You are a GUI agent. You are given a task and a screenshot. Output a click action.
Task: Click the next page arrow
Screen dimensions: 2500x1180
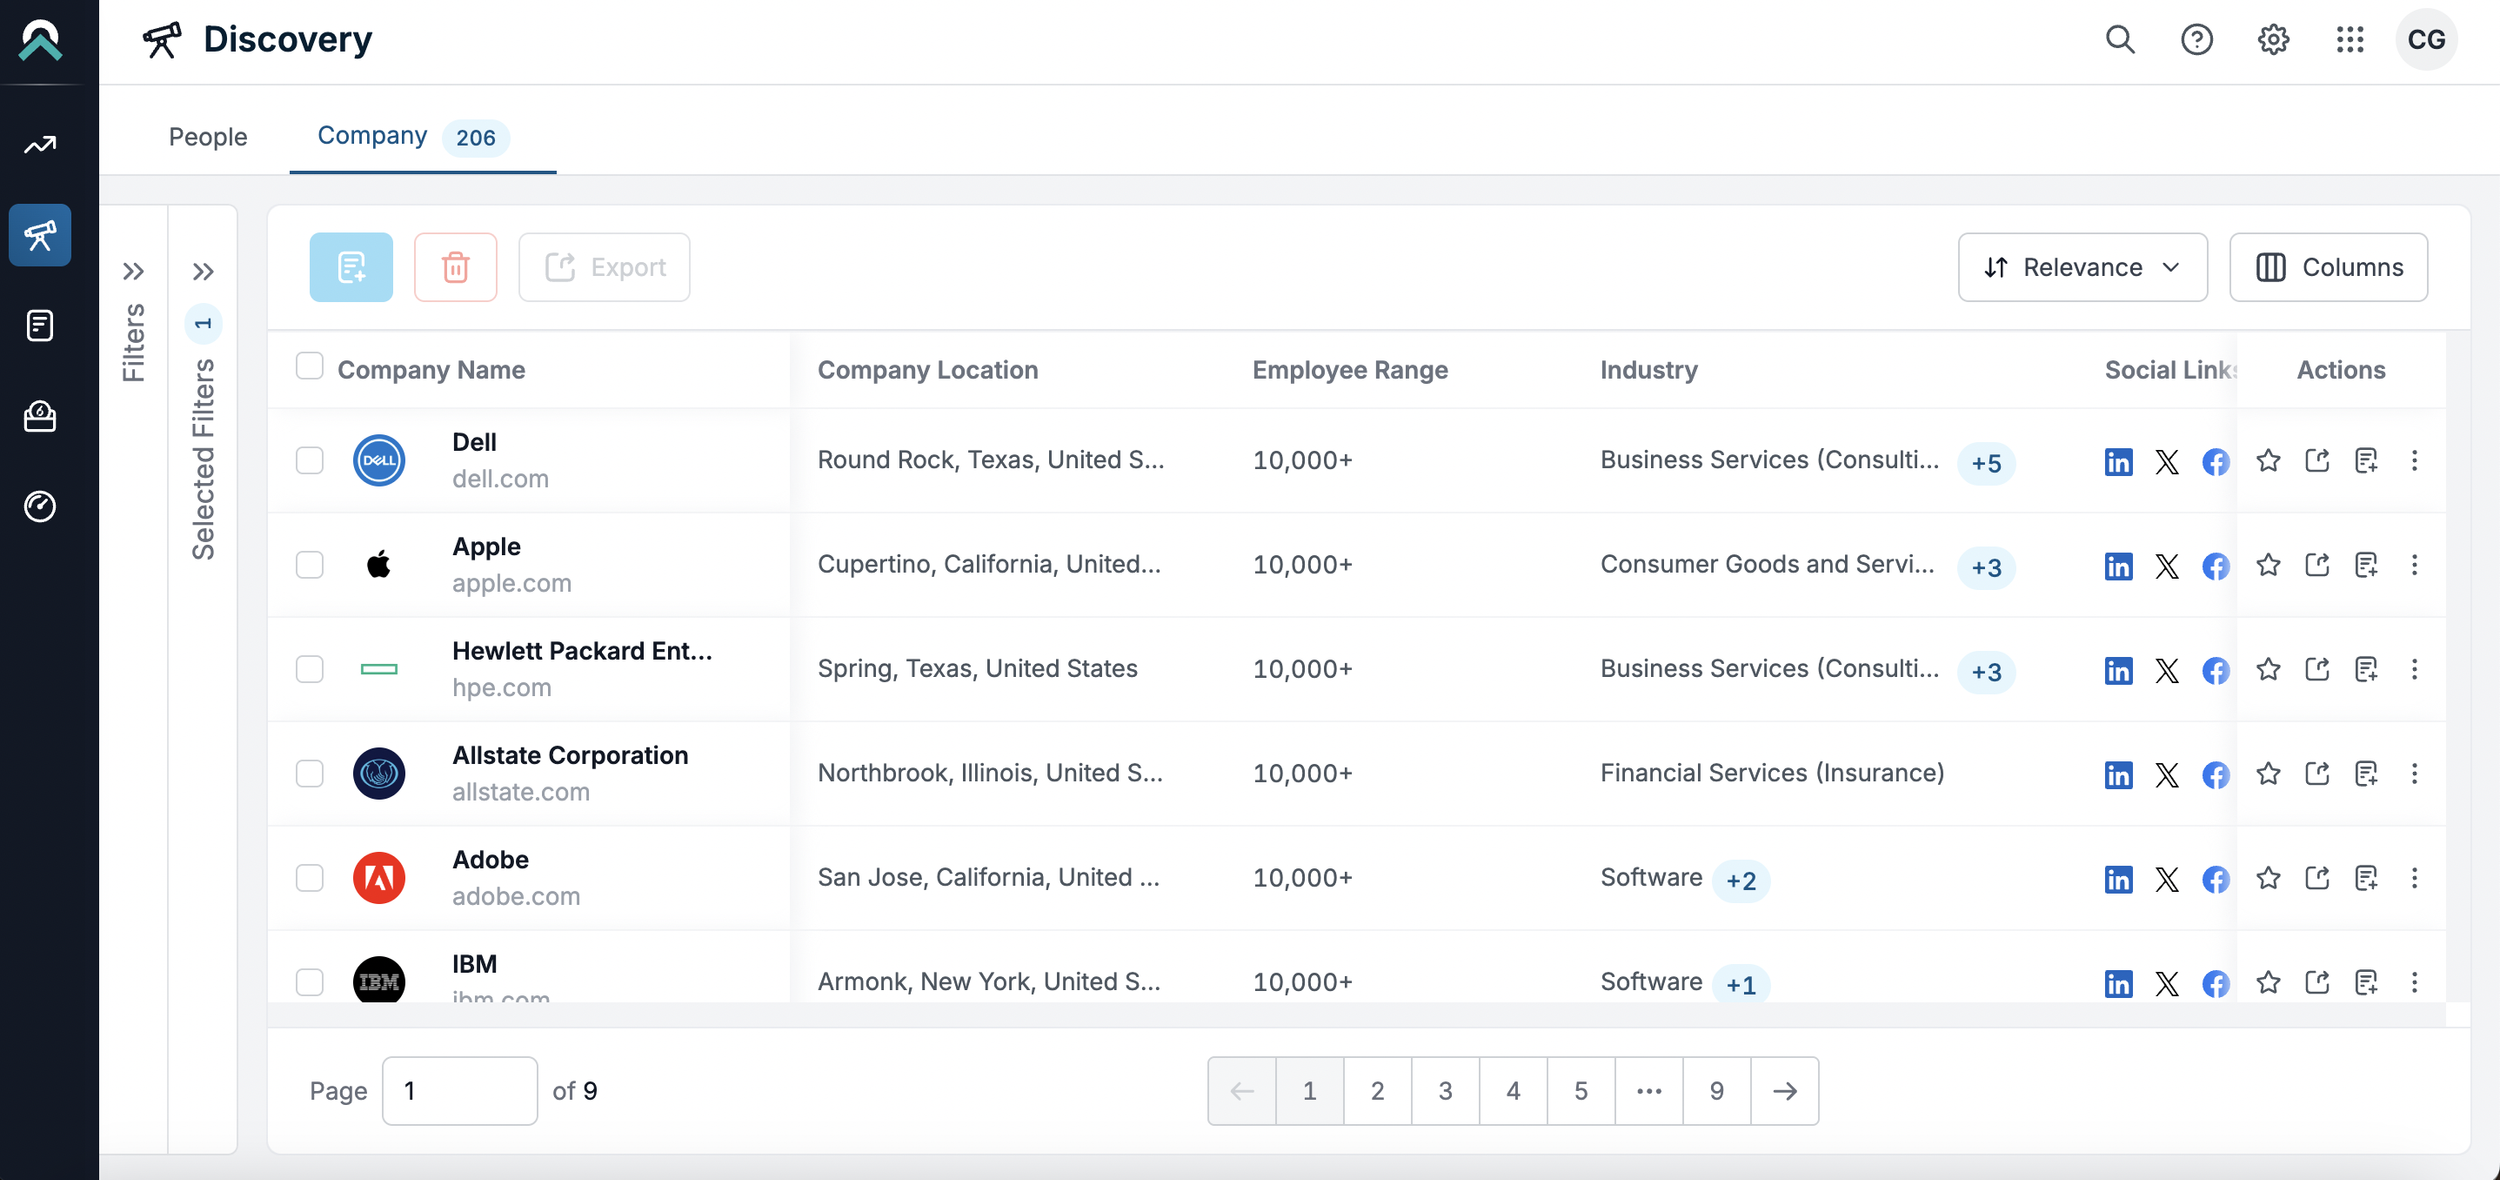1785,1091
